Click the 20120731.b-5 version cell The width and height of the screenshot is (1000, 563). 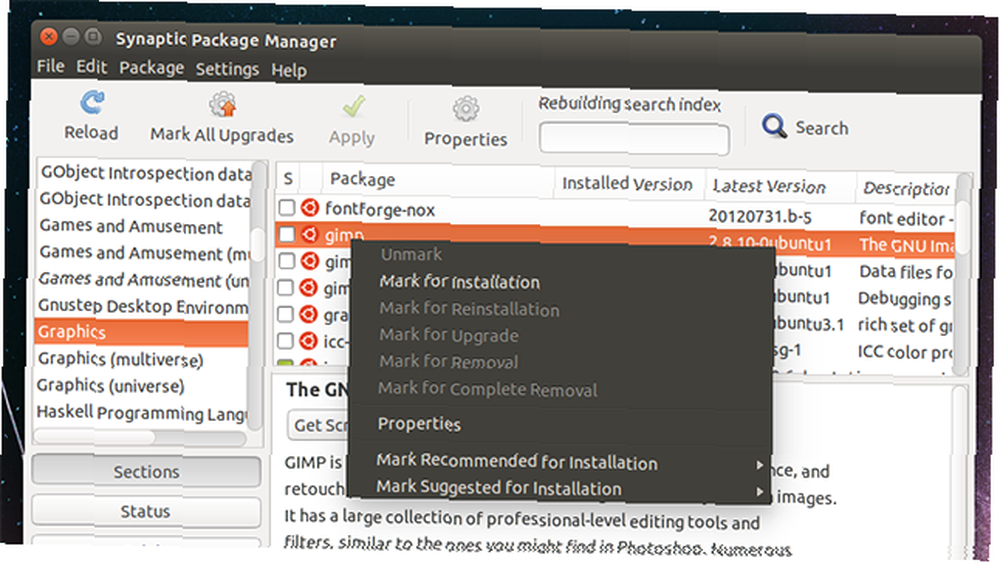pos(760,217)
